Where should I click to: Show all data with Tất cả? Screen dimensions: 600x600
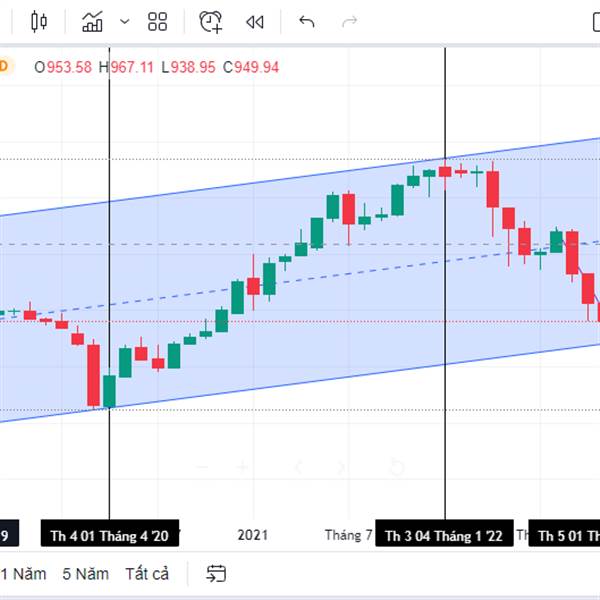(x=147, y=574)
